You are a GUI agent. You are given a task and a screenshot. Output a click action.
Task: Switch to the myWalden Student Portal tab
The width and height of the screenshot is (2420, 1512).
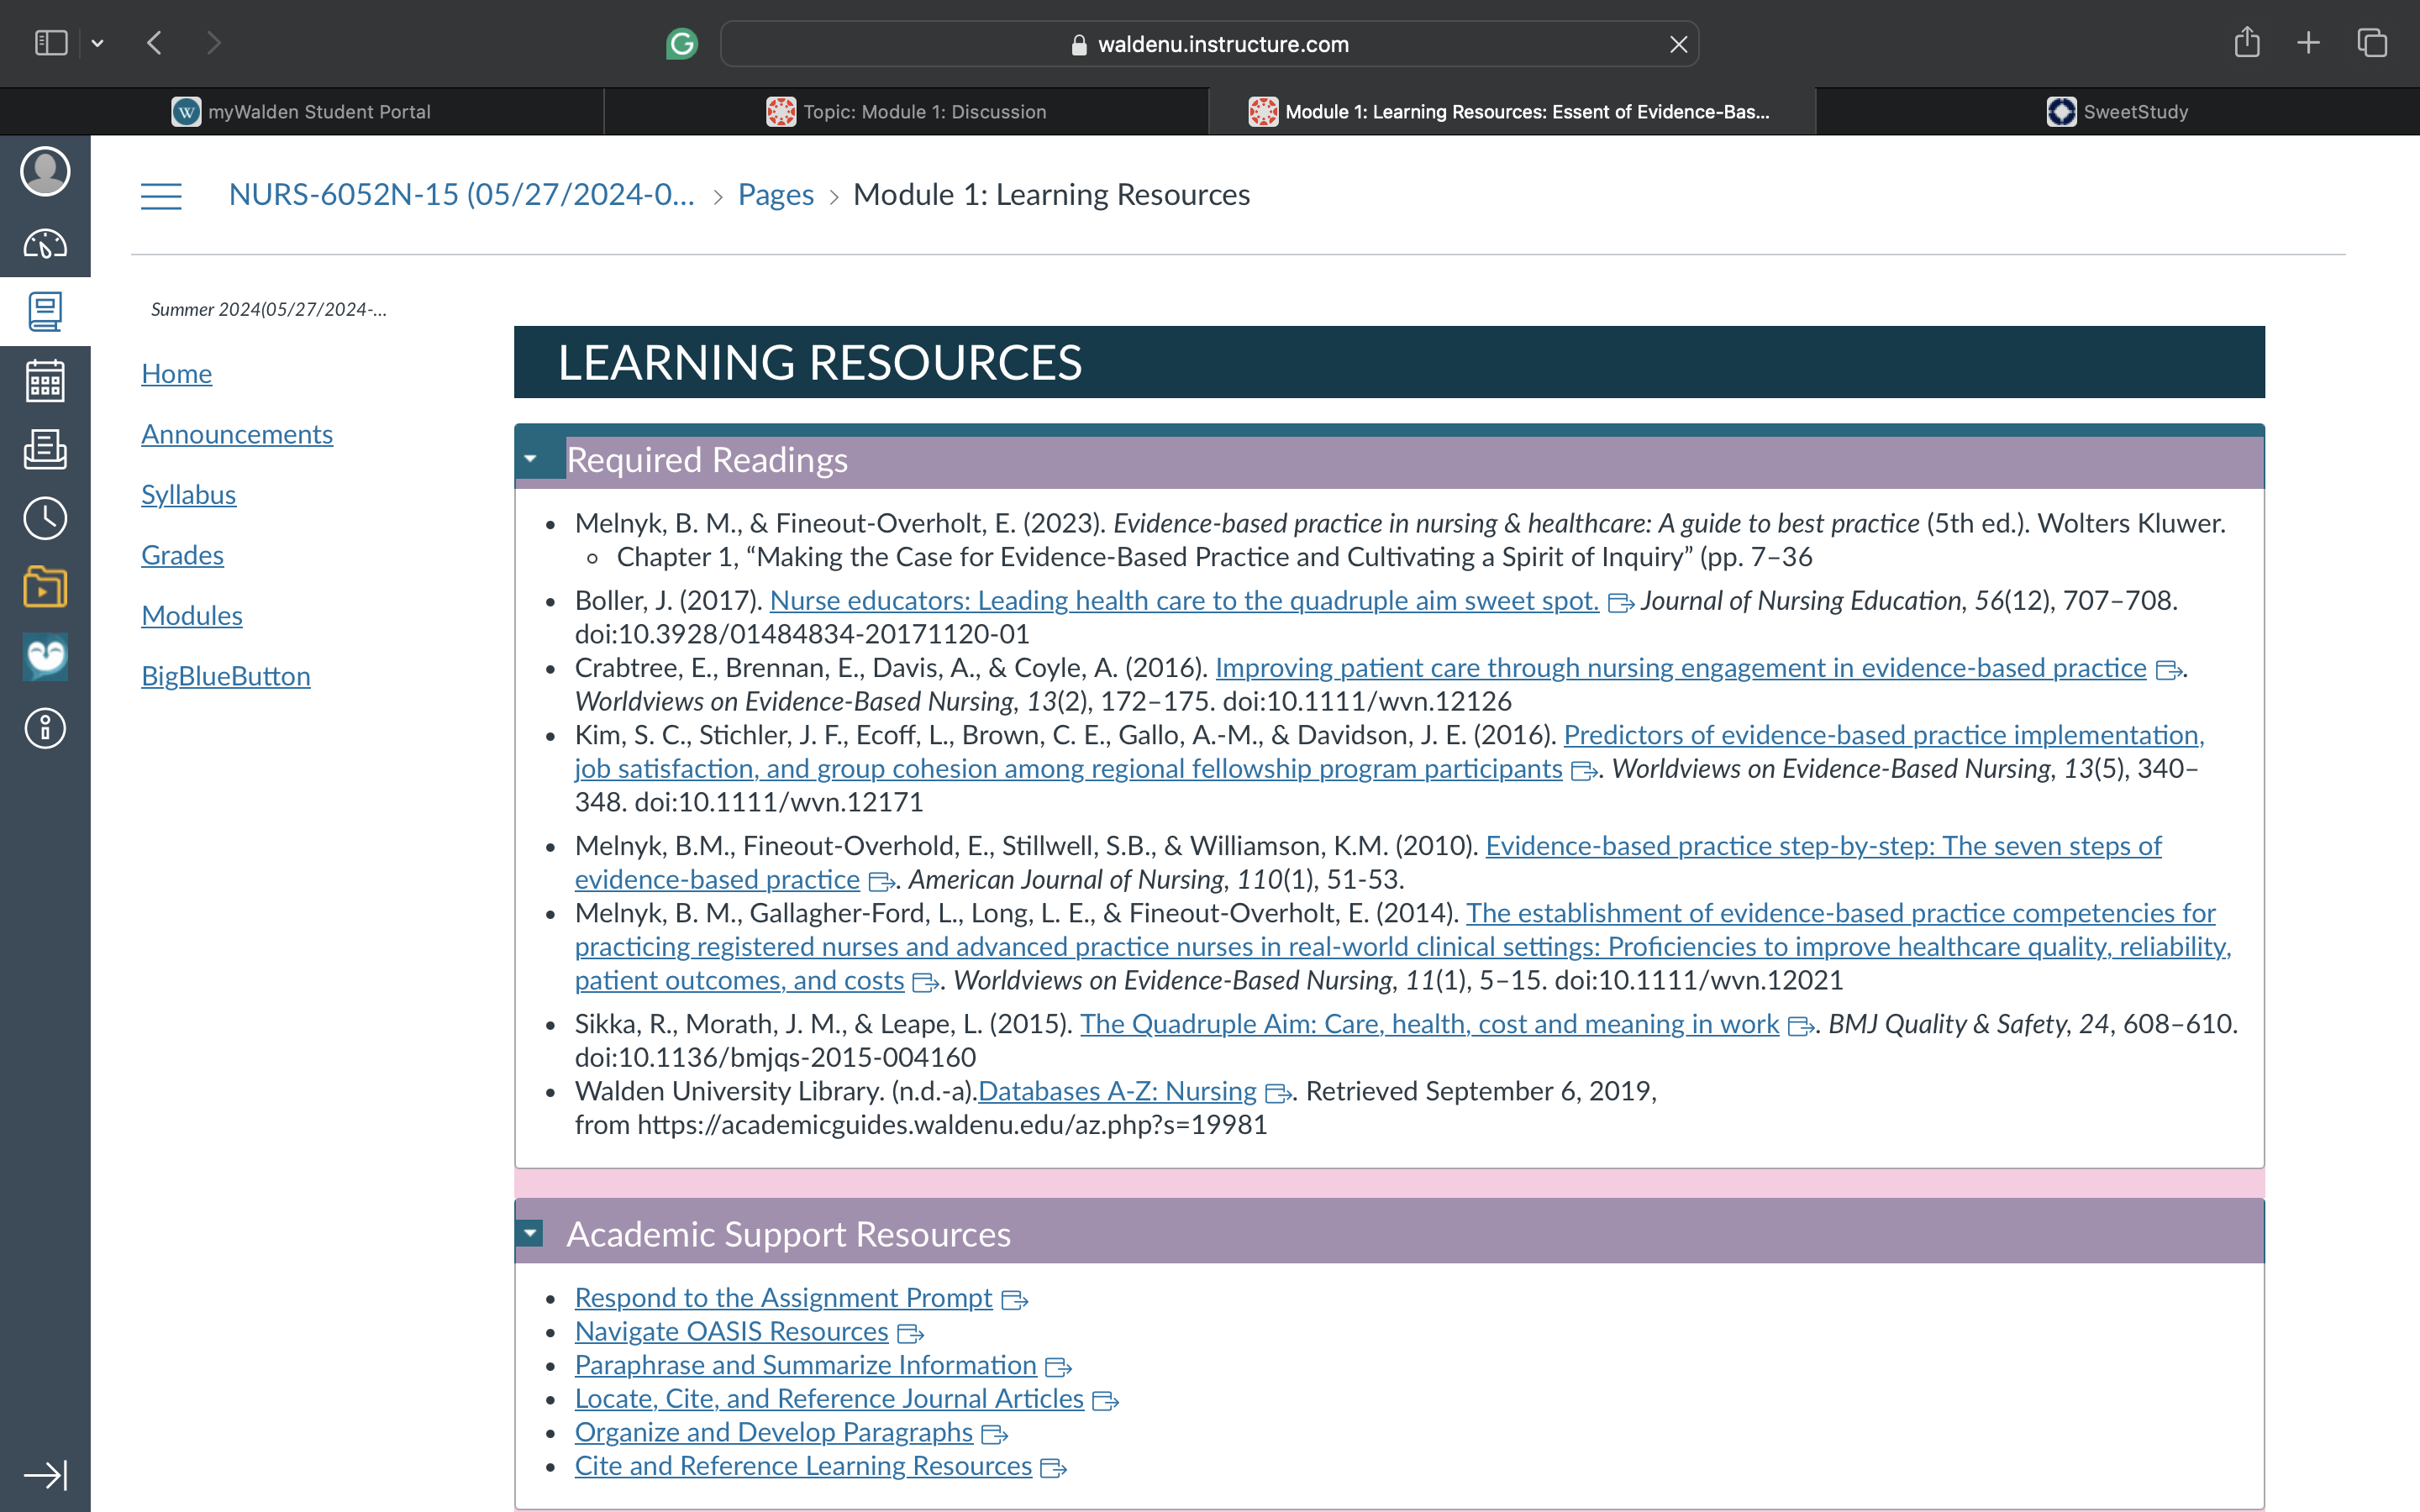click(302, 112)
